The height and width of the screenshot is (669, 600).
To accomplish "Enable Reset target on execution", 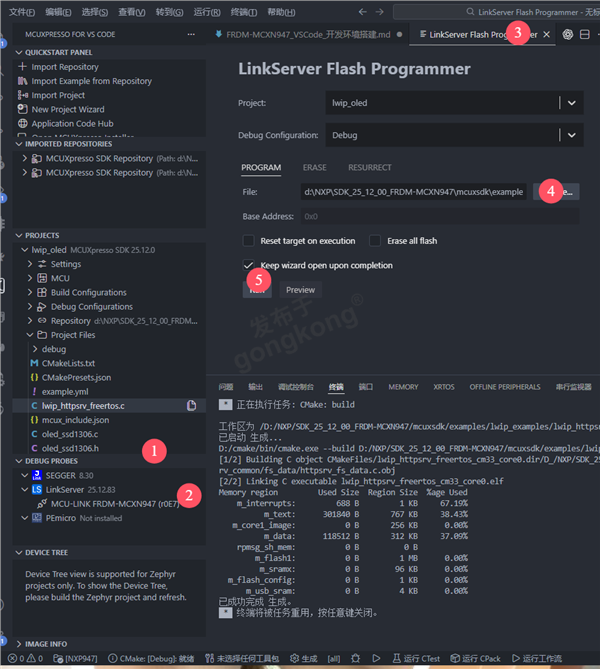I will click(x=248, y=241).
